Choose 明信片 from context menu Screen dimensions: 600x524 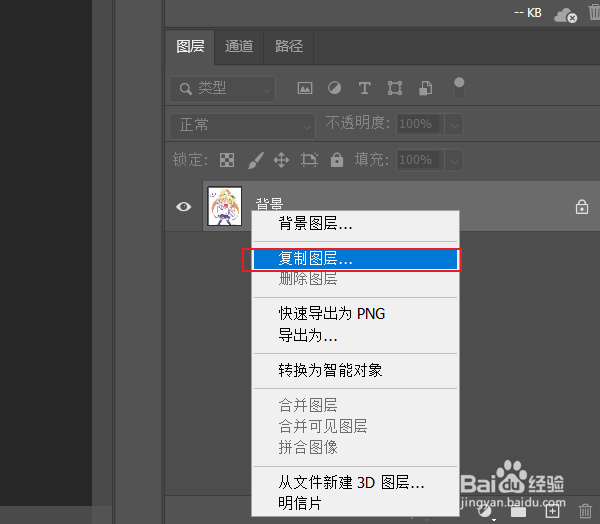355,504
